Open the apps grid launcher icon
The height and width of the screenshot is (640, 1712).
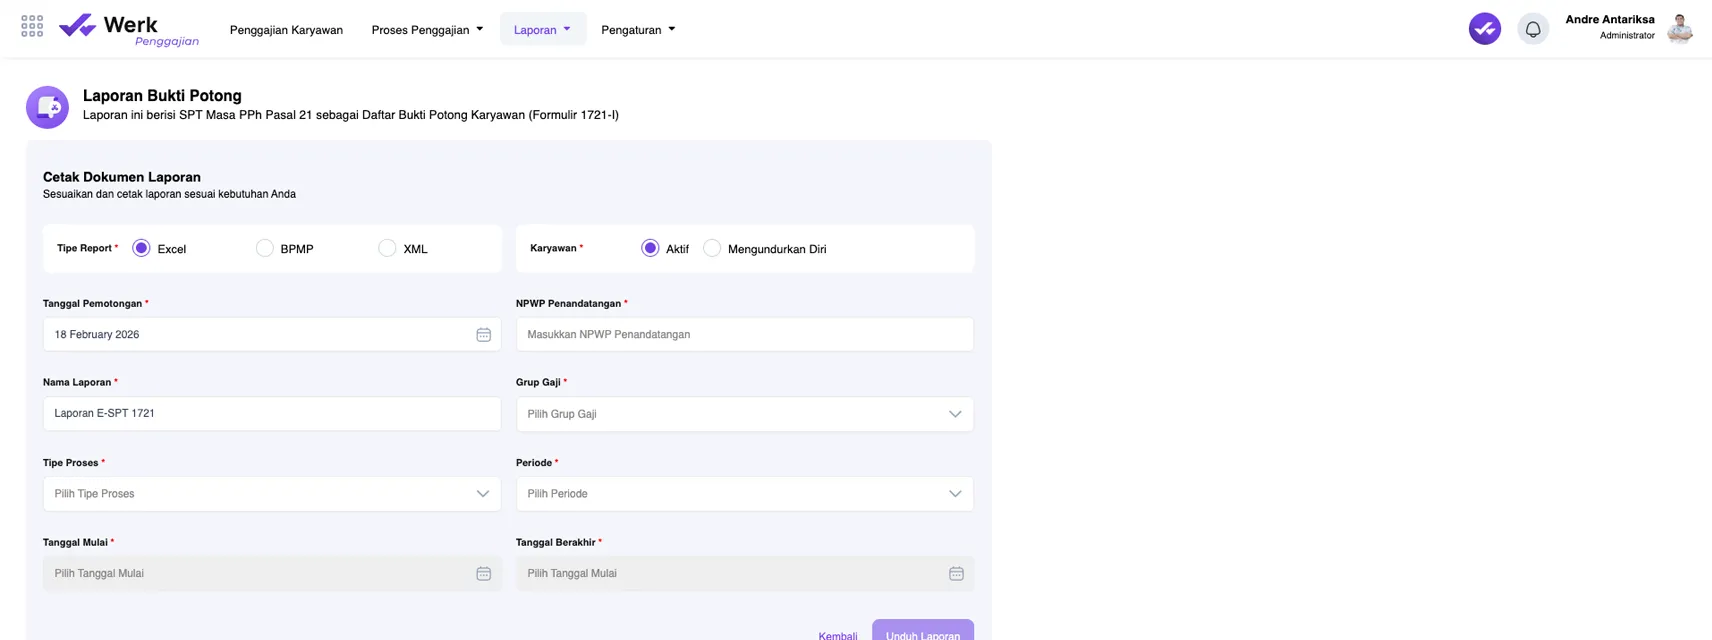tap(32, 26)
